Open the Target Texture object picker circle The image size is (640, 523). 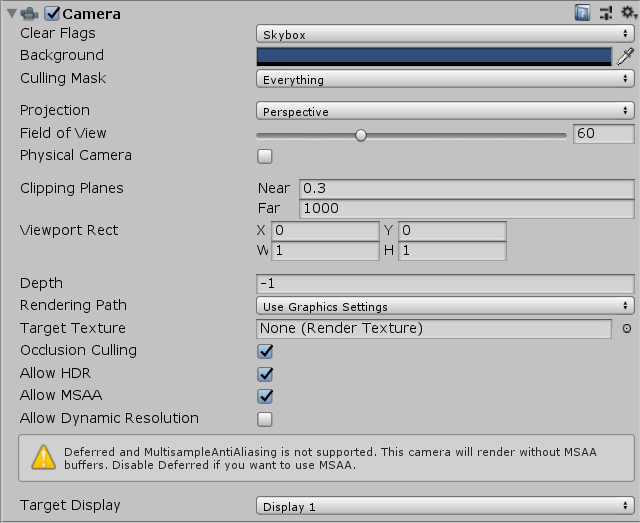tap(627, 328)
